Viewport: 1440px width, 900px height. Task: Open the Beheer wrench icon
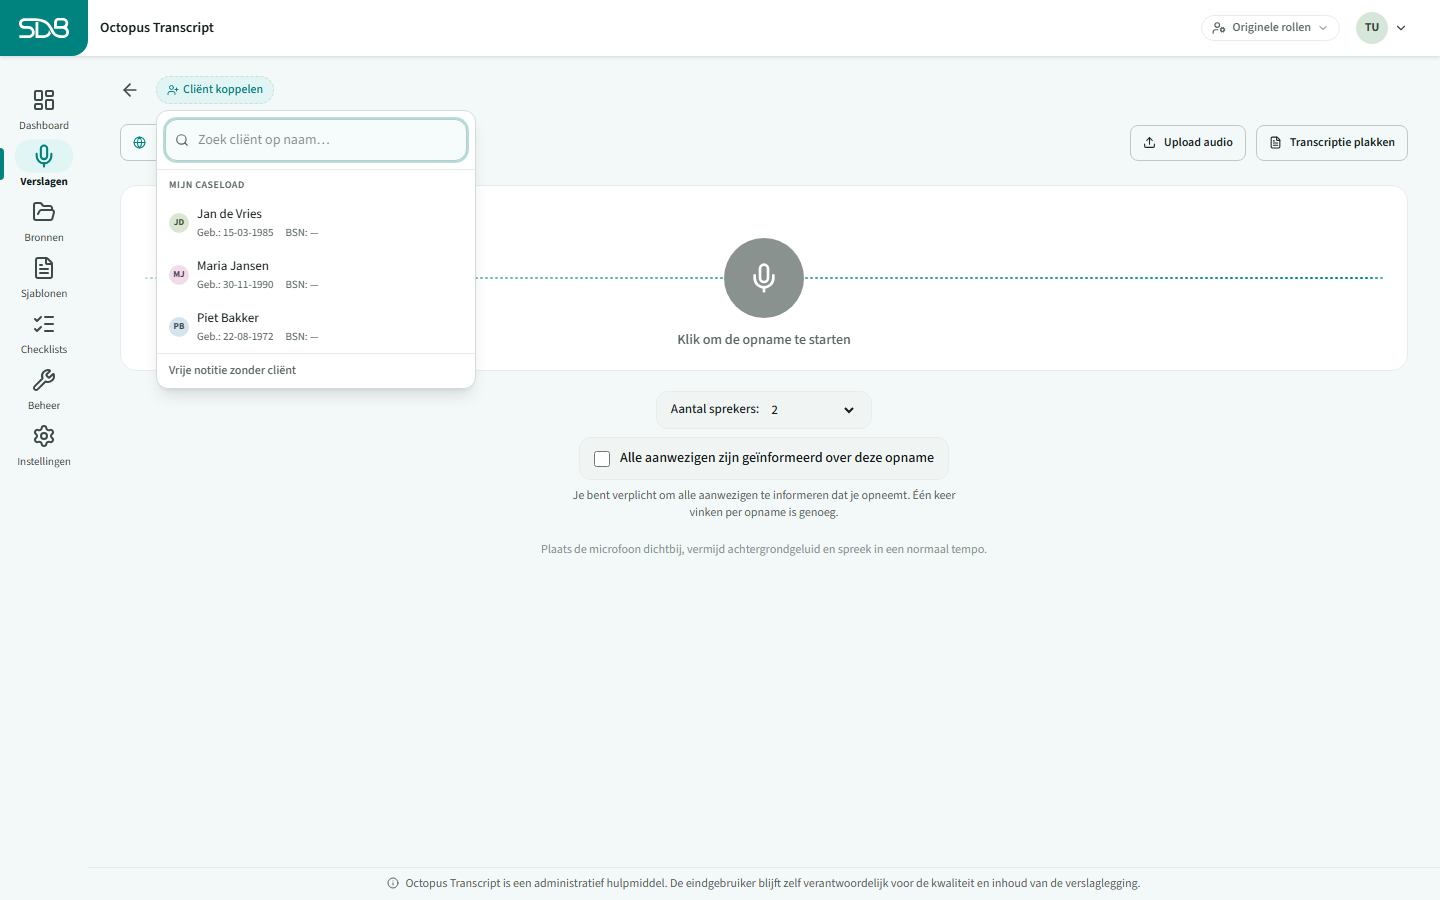[44, 380]
